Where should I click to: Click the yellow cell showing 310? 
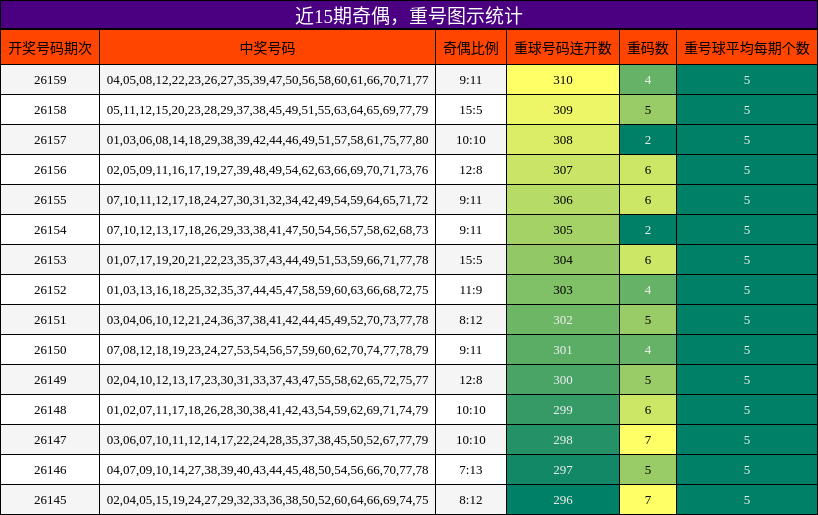[x=563, y=80]
